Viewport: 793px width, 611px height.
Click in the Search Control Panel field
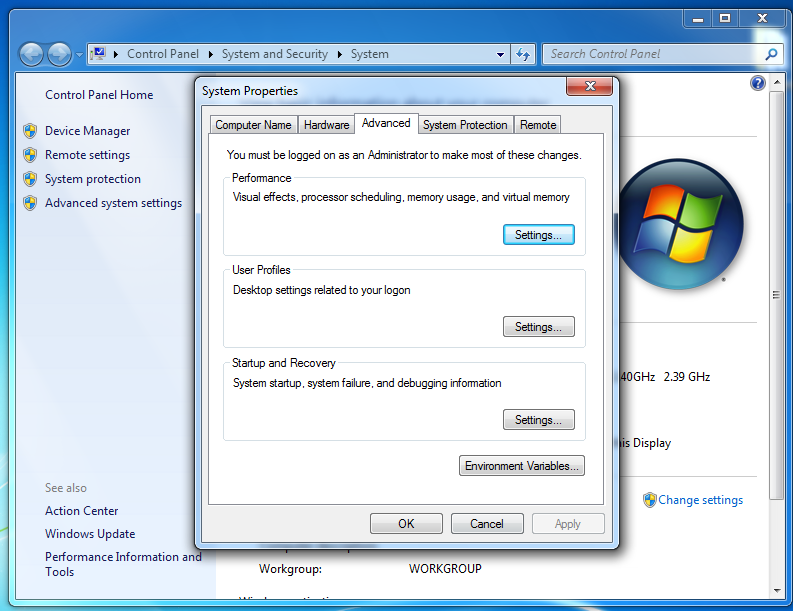click(x=650, y=54)
